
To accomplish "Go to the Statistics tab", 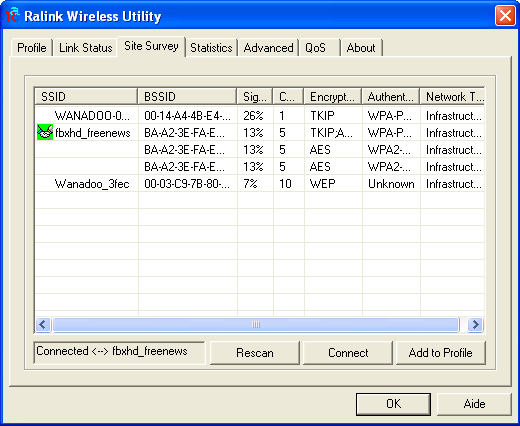I will pos(211,48).
